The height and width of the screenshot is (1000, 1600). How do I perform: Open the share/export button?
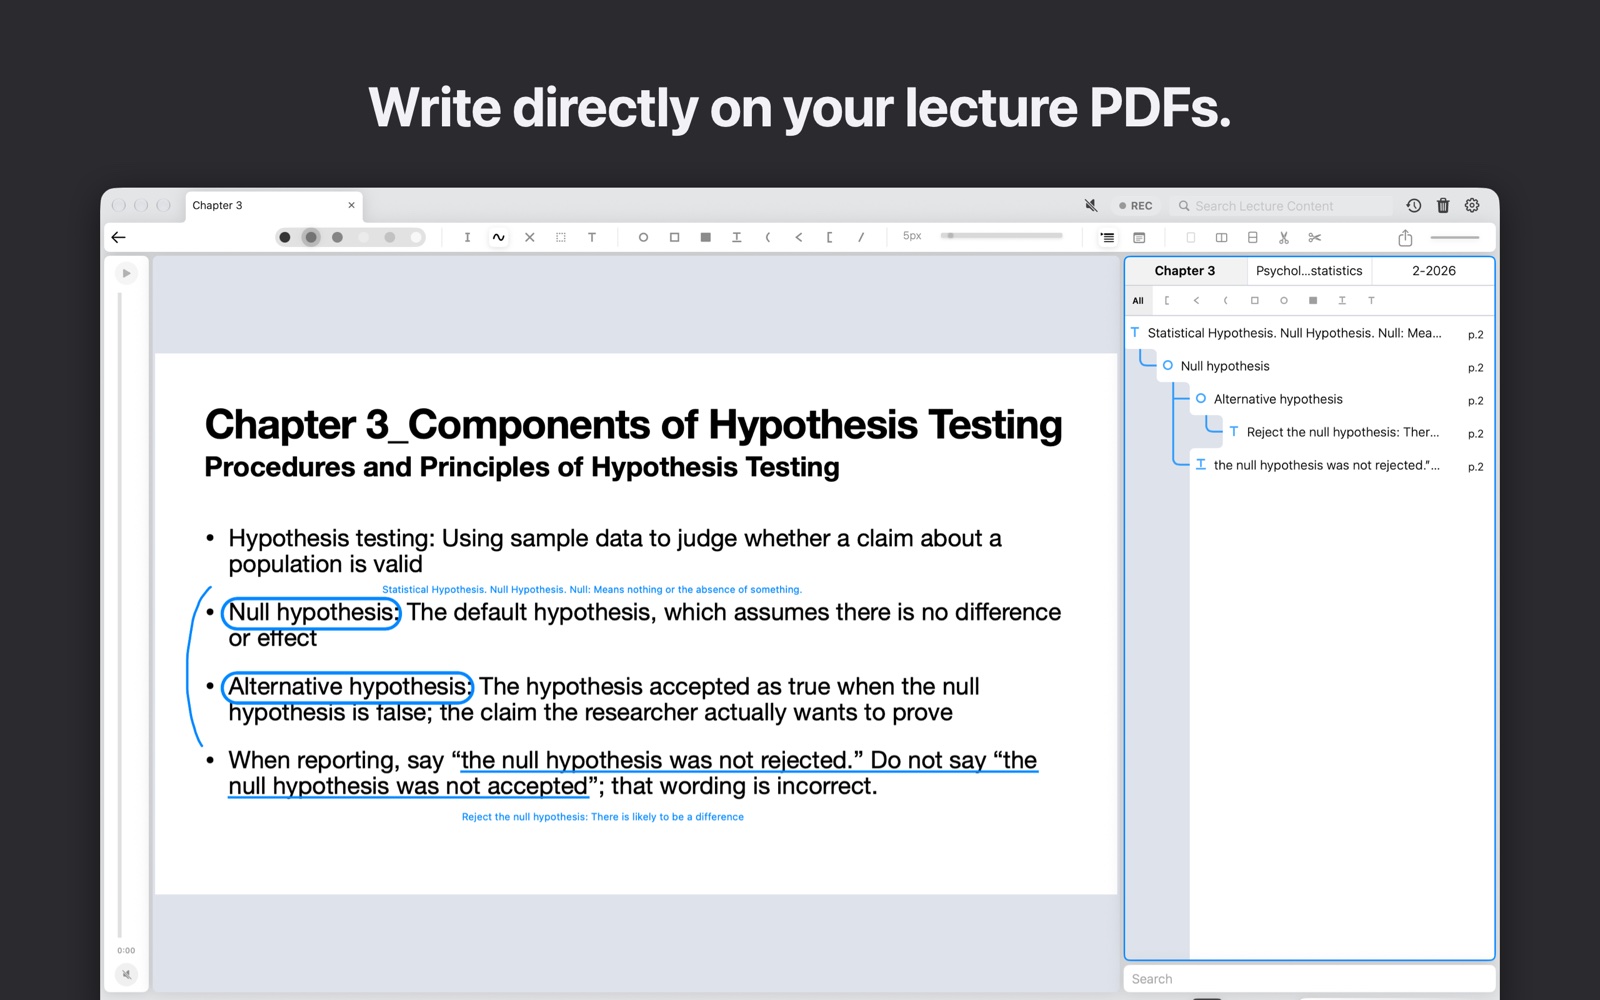(x=1405, y=237)
